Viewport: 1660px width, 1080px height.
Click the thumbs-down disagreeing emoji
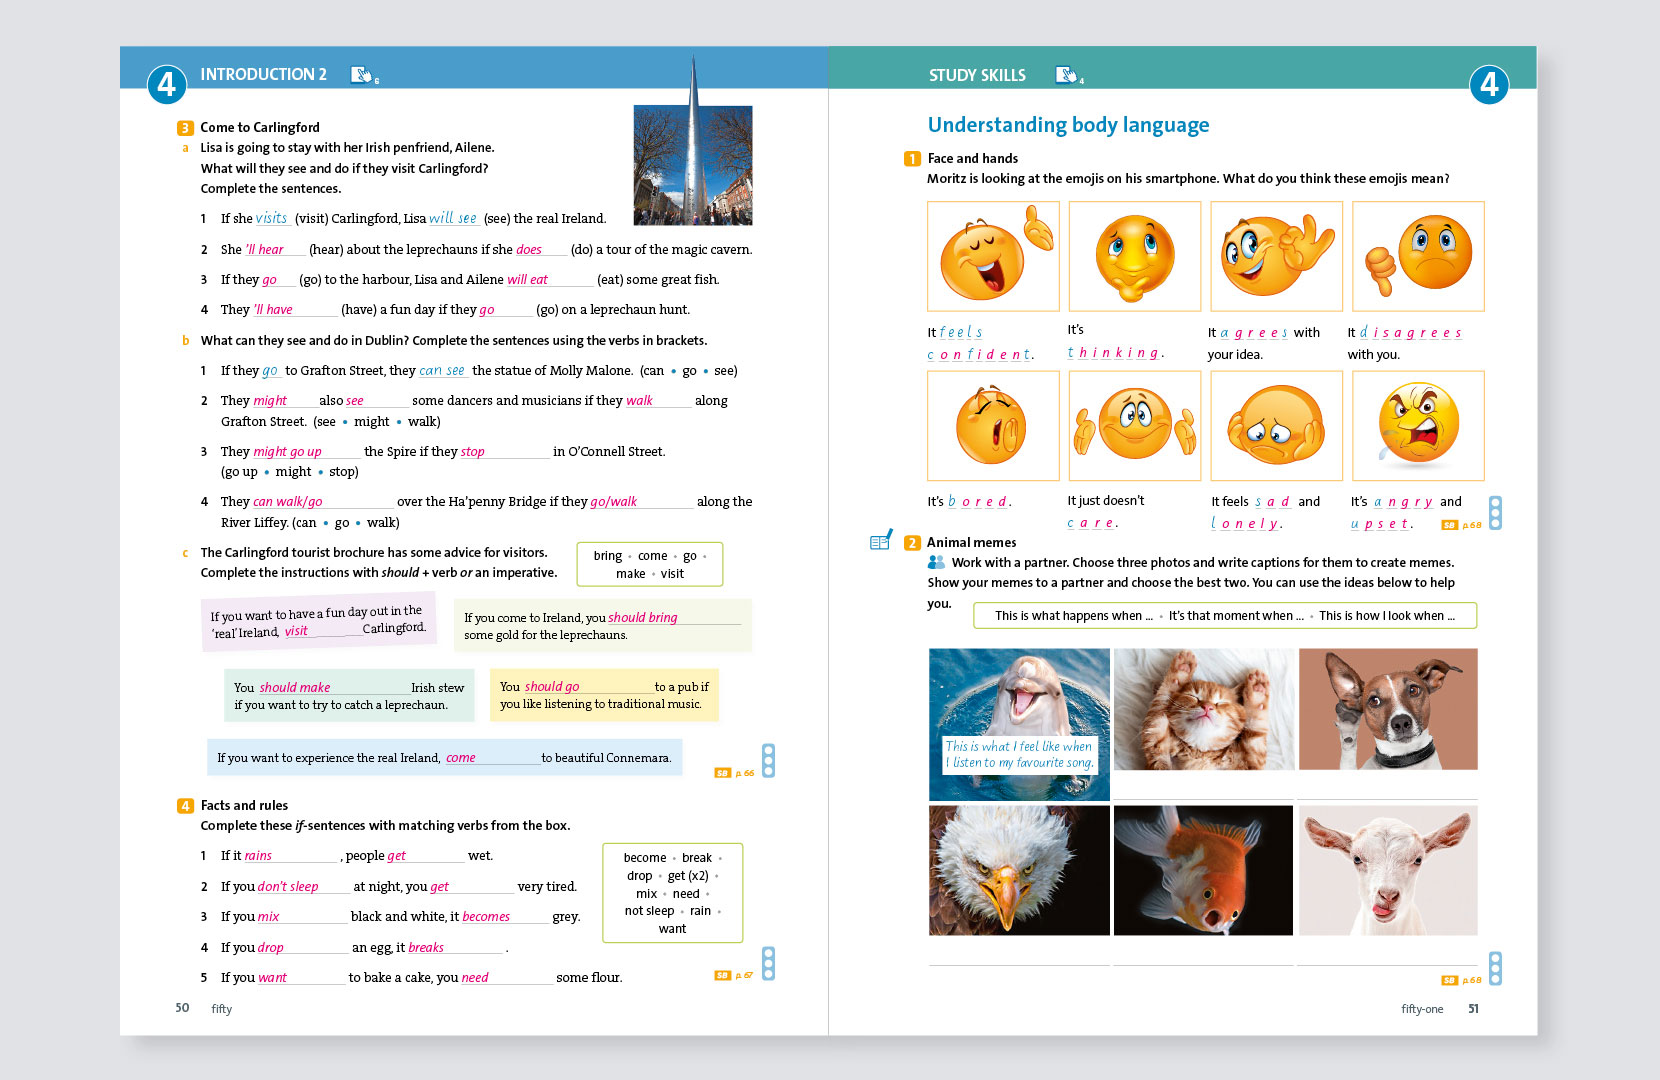coord(1417,256)
